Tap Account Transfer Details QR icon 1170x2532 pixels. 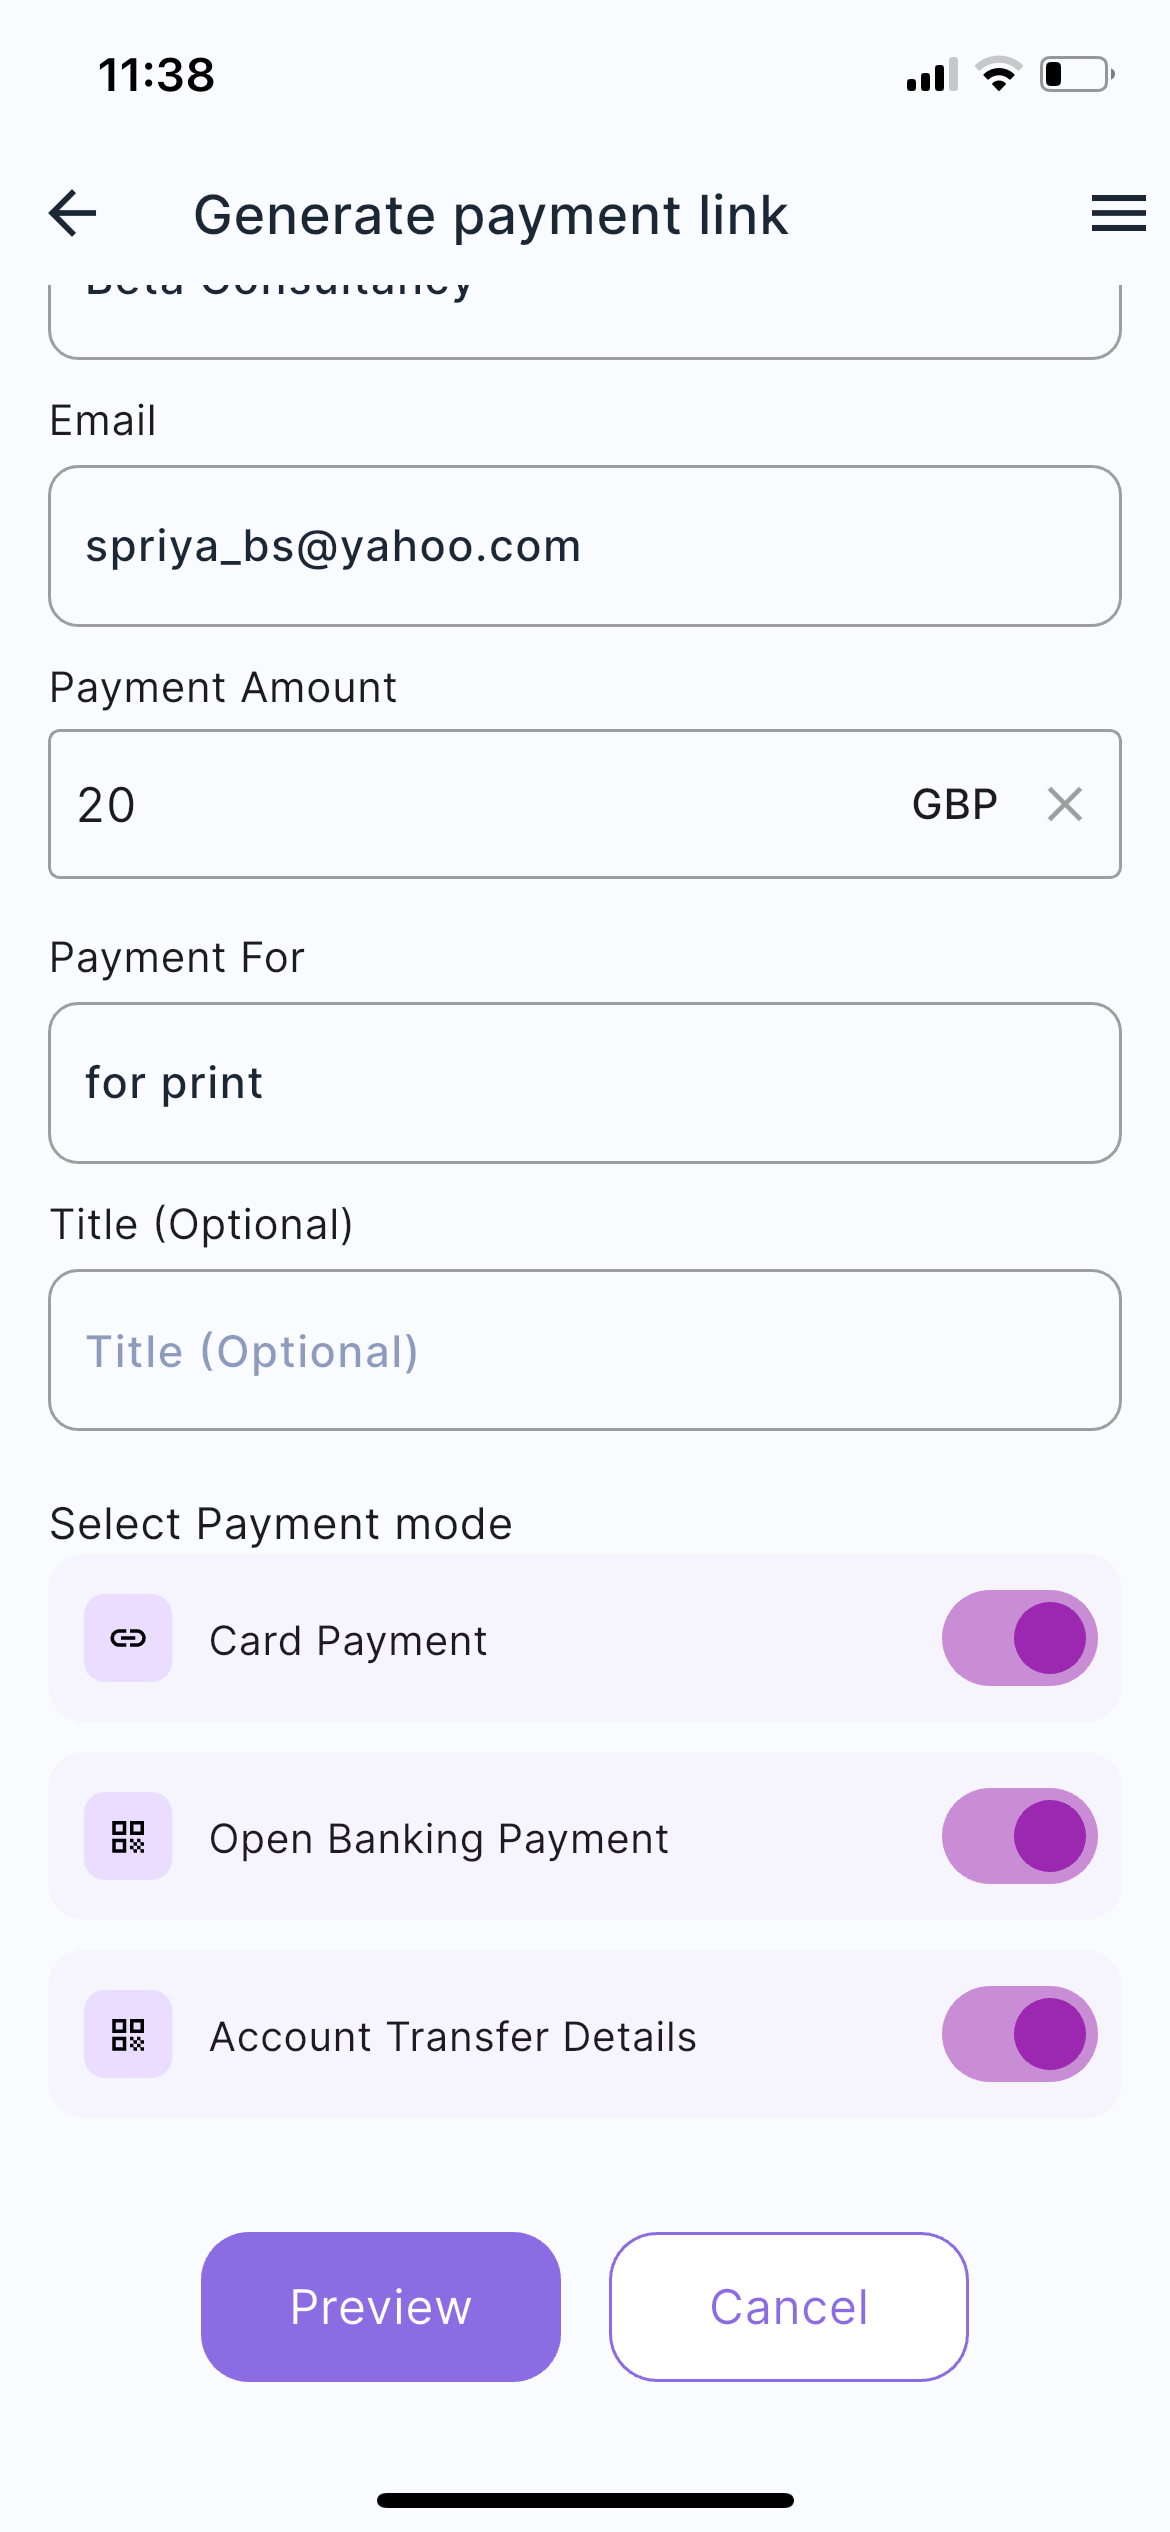coord(128,2034)
